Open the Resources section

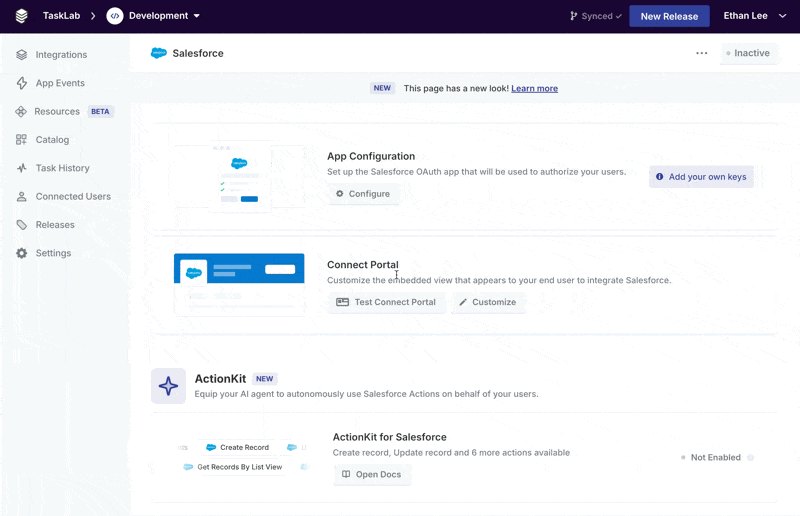click(57, 111)
